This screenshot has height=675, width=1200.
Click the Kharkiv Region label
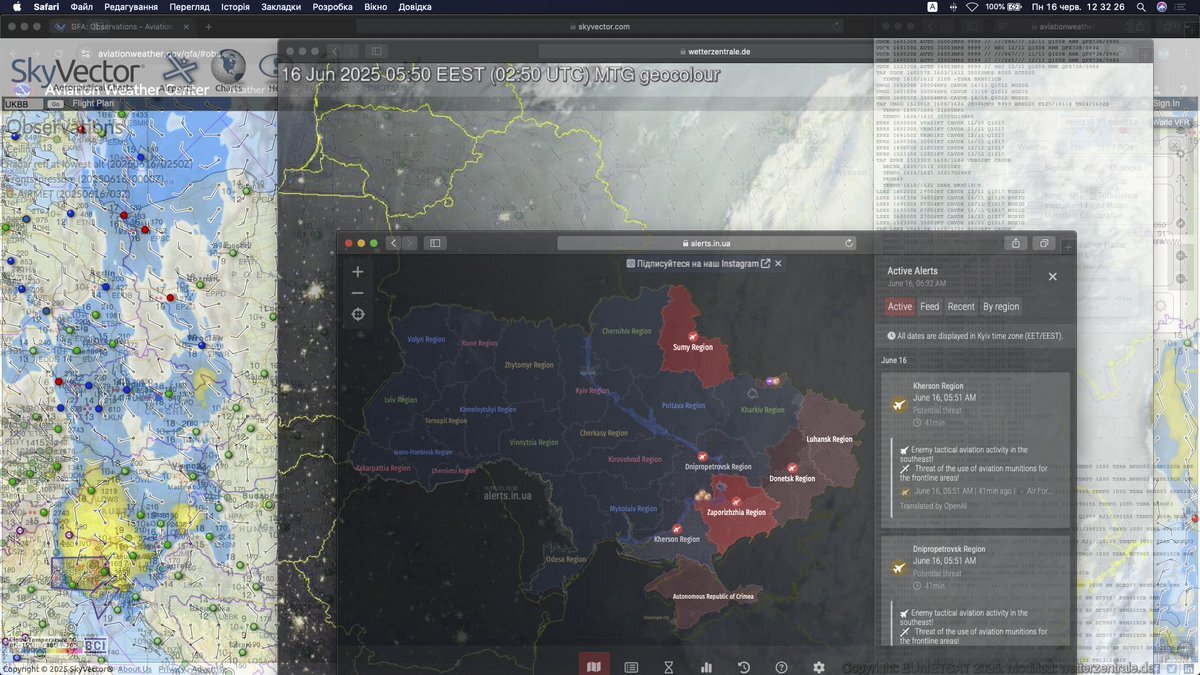tap(764, 410)
